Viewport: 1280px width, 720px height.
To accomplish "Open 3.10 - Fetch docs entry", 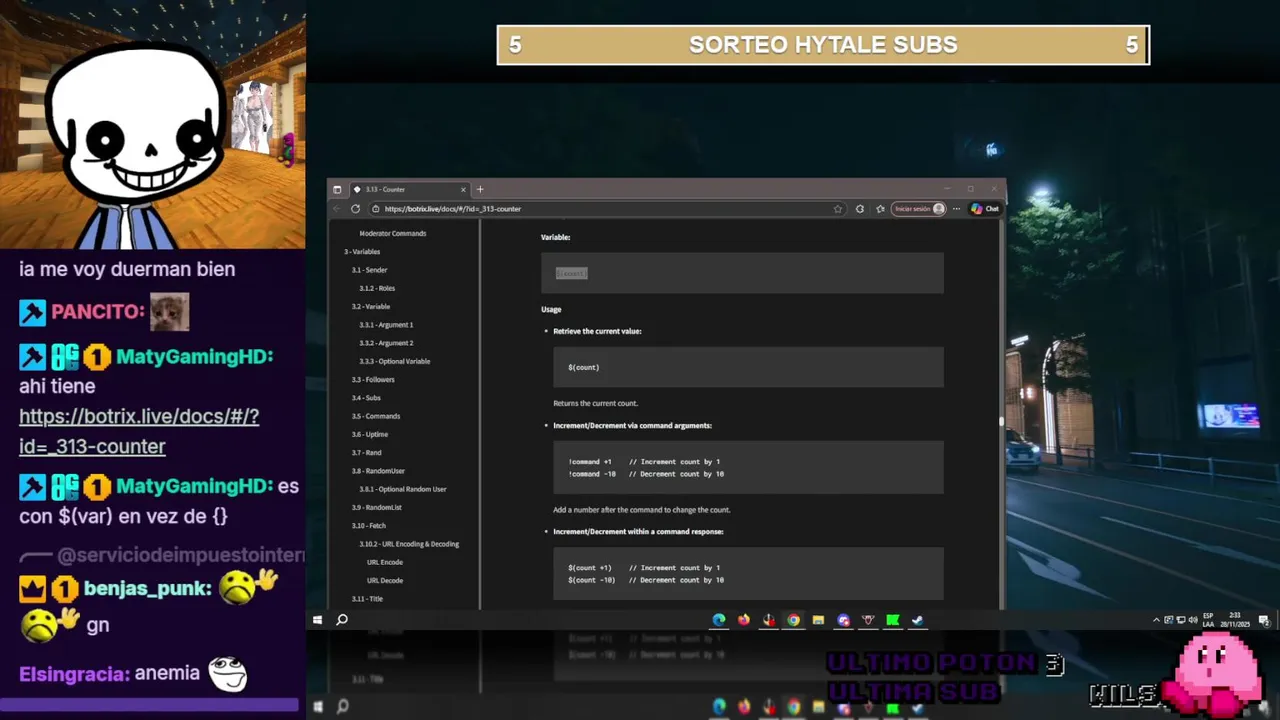I will coord(368,525).
